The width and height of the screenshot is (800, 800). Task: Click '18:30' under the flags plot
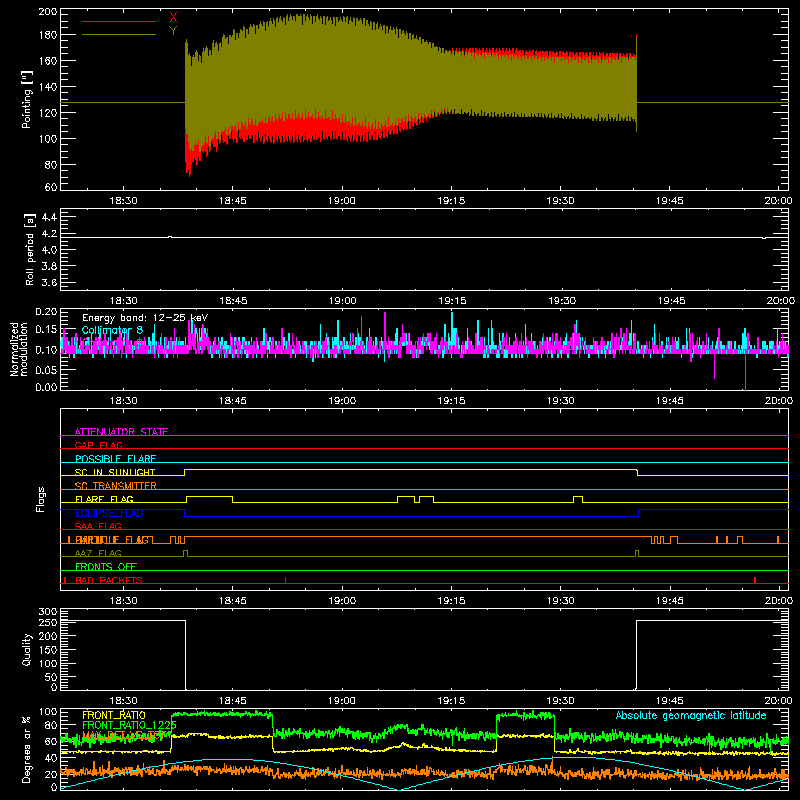[123, 601]
